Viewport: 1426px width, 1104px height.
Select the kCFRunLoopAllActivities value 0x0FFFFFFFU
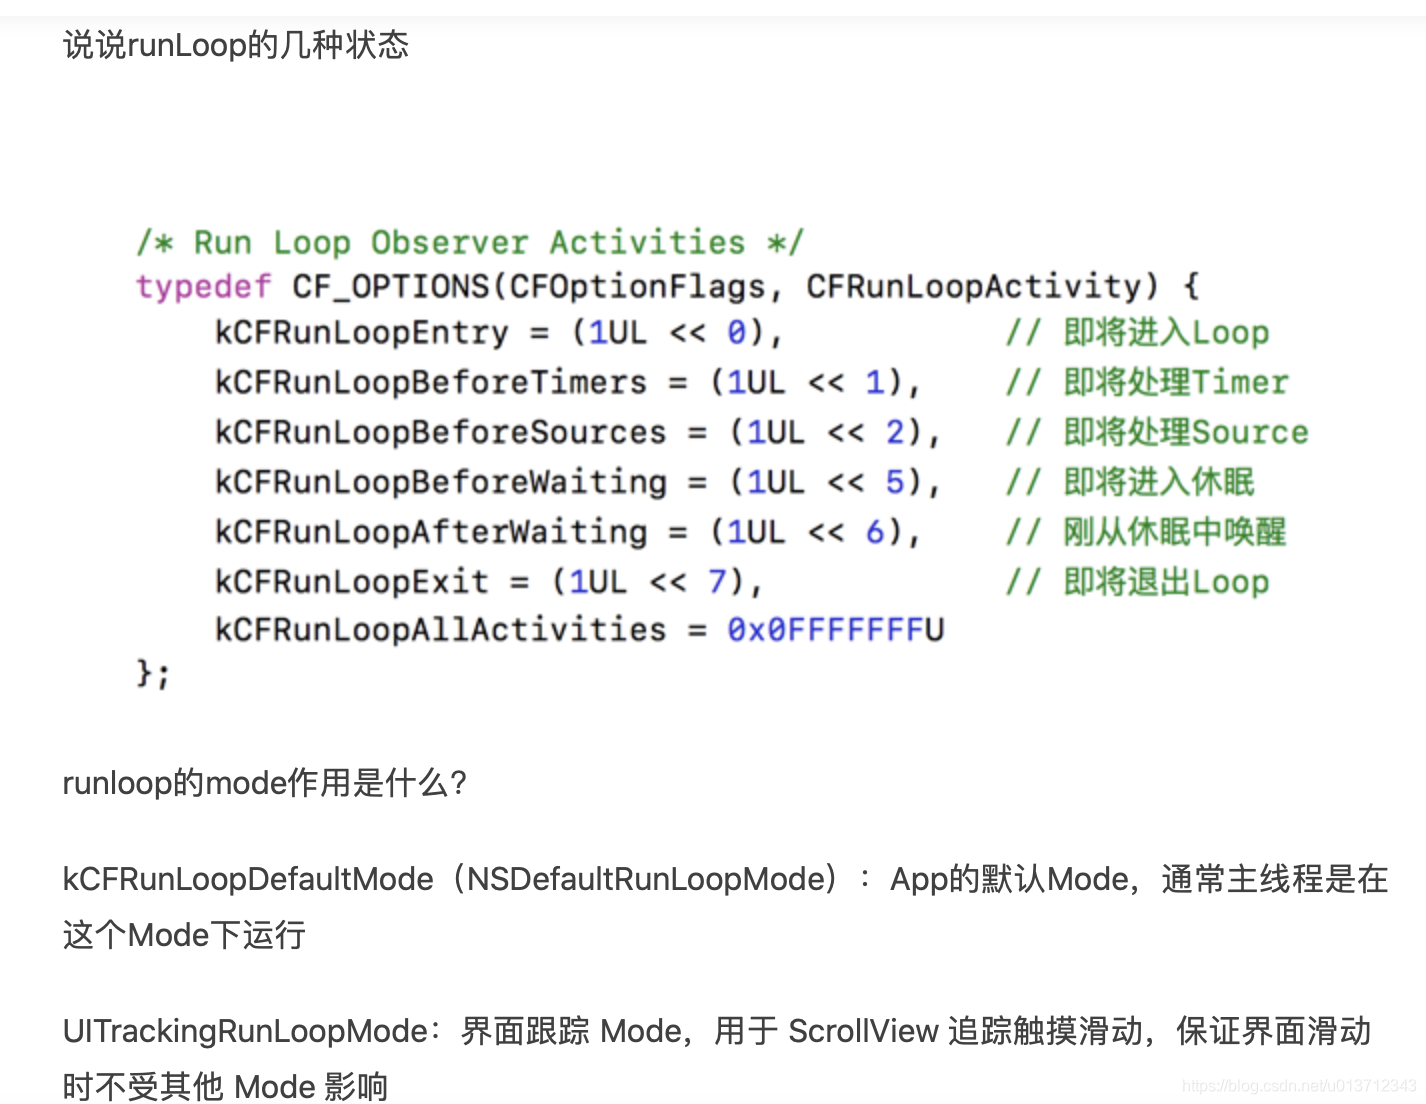836,629
